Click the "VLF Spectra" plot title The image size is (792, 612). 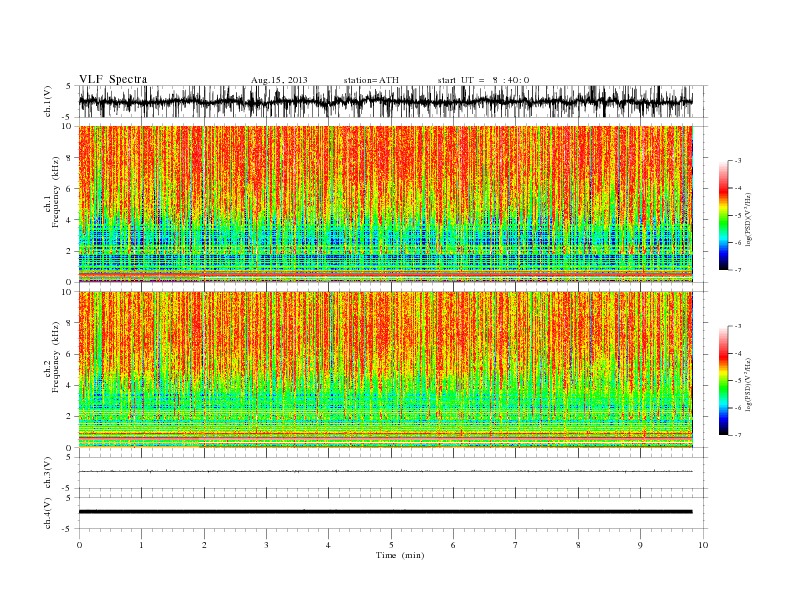click(113, 79)
